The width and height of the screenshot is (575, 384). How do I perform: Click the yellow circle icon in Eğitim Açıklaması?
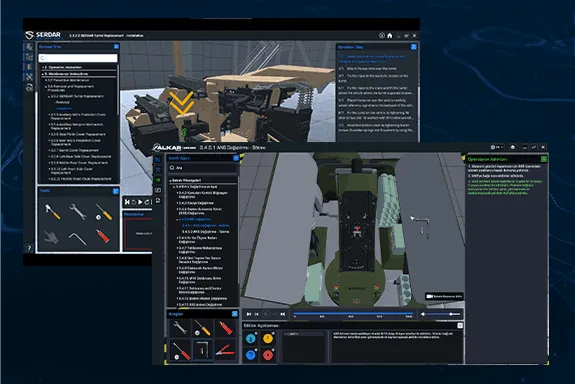point(268,338)
